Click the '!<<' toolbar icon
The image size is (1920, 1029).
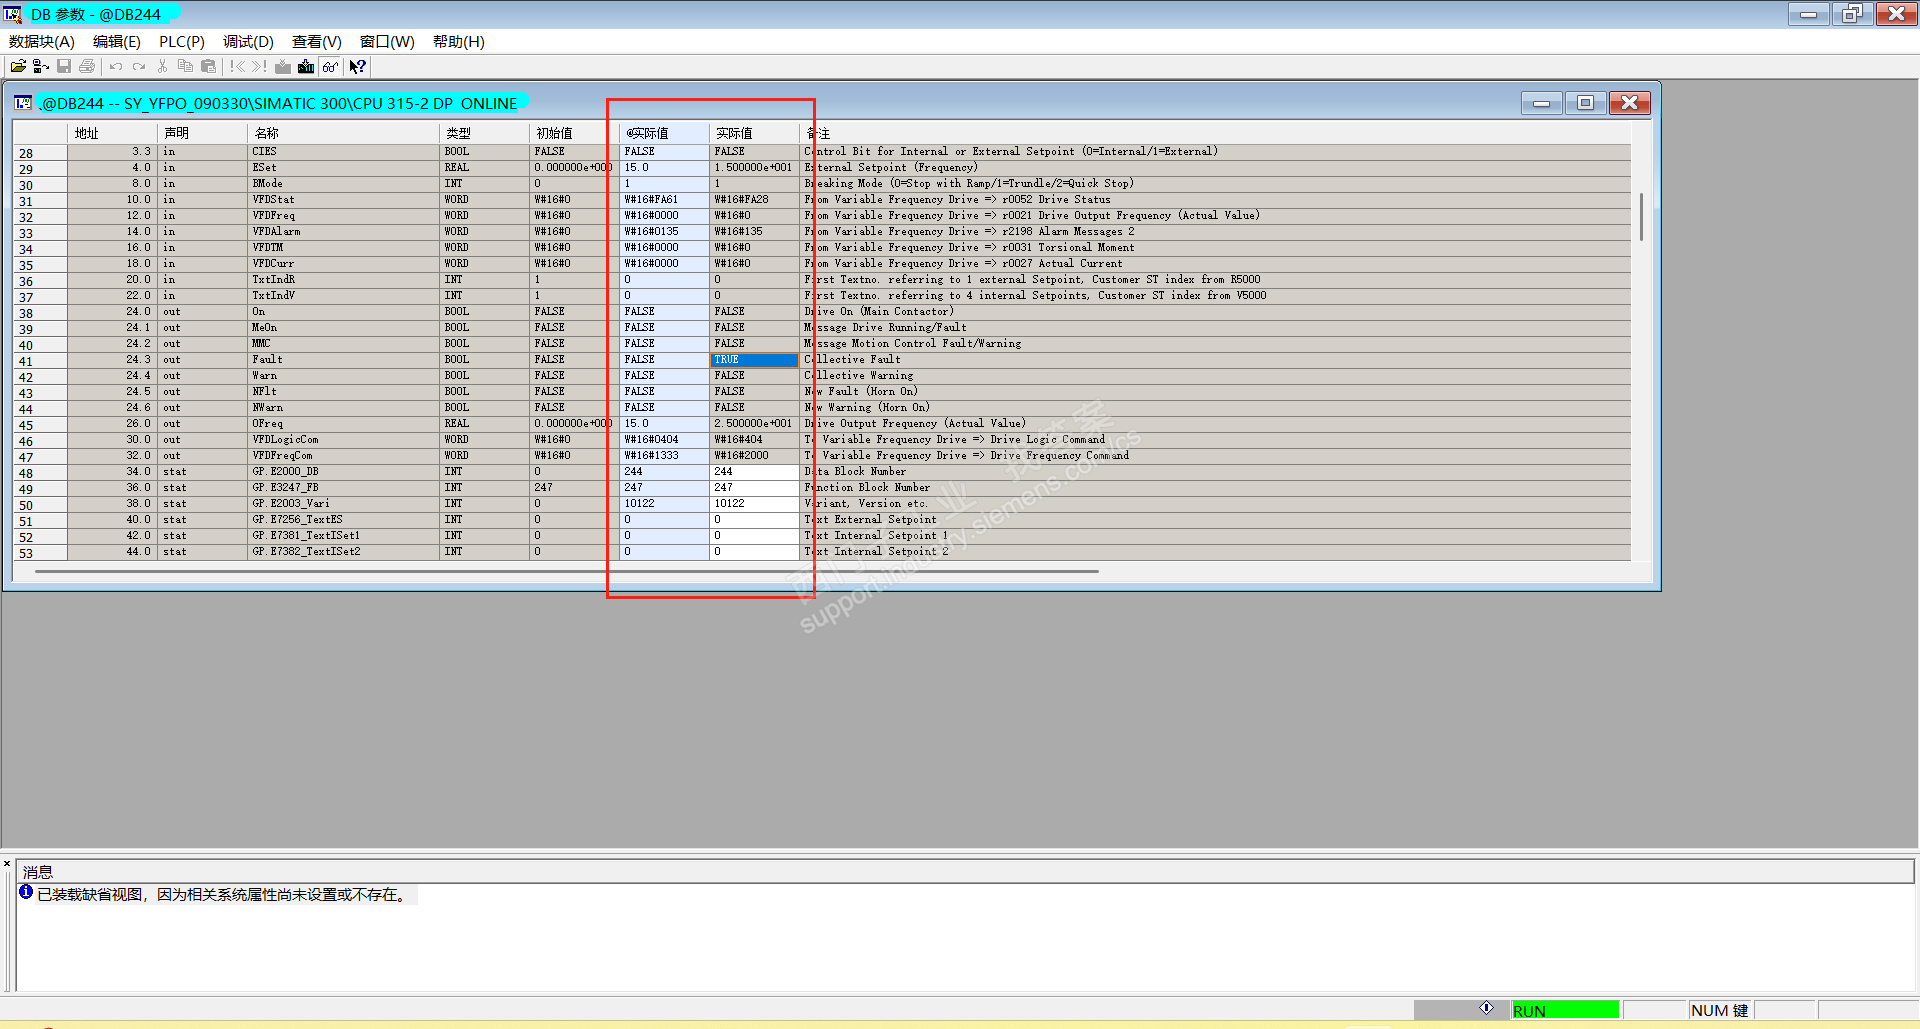237,67
